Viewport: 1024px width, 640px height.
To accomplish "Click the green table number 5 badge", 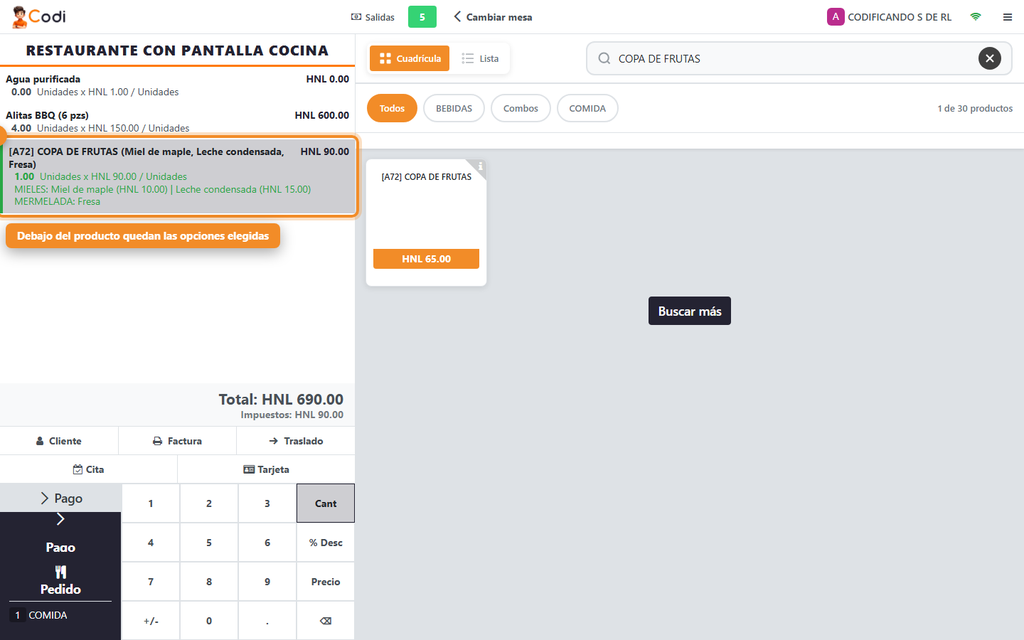I will [x=422, y=17].
